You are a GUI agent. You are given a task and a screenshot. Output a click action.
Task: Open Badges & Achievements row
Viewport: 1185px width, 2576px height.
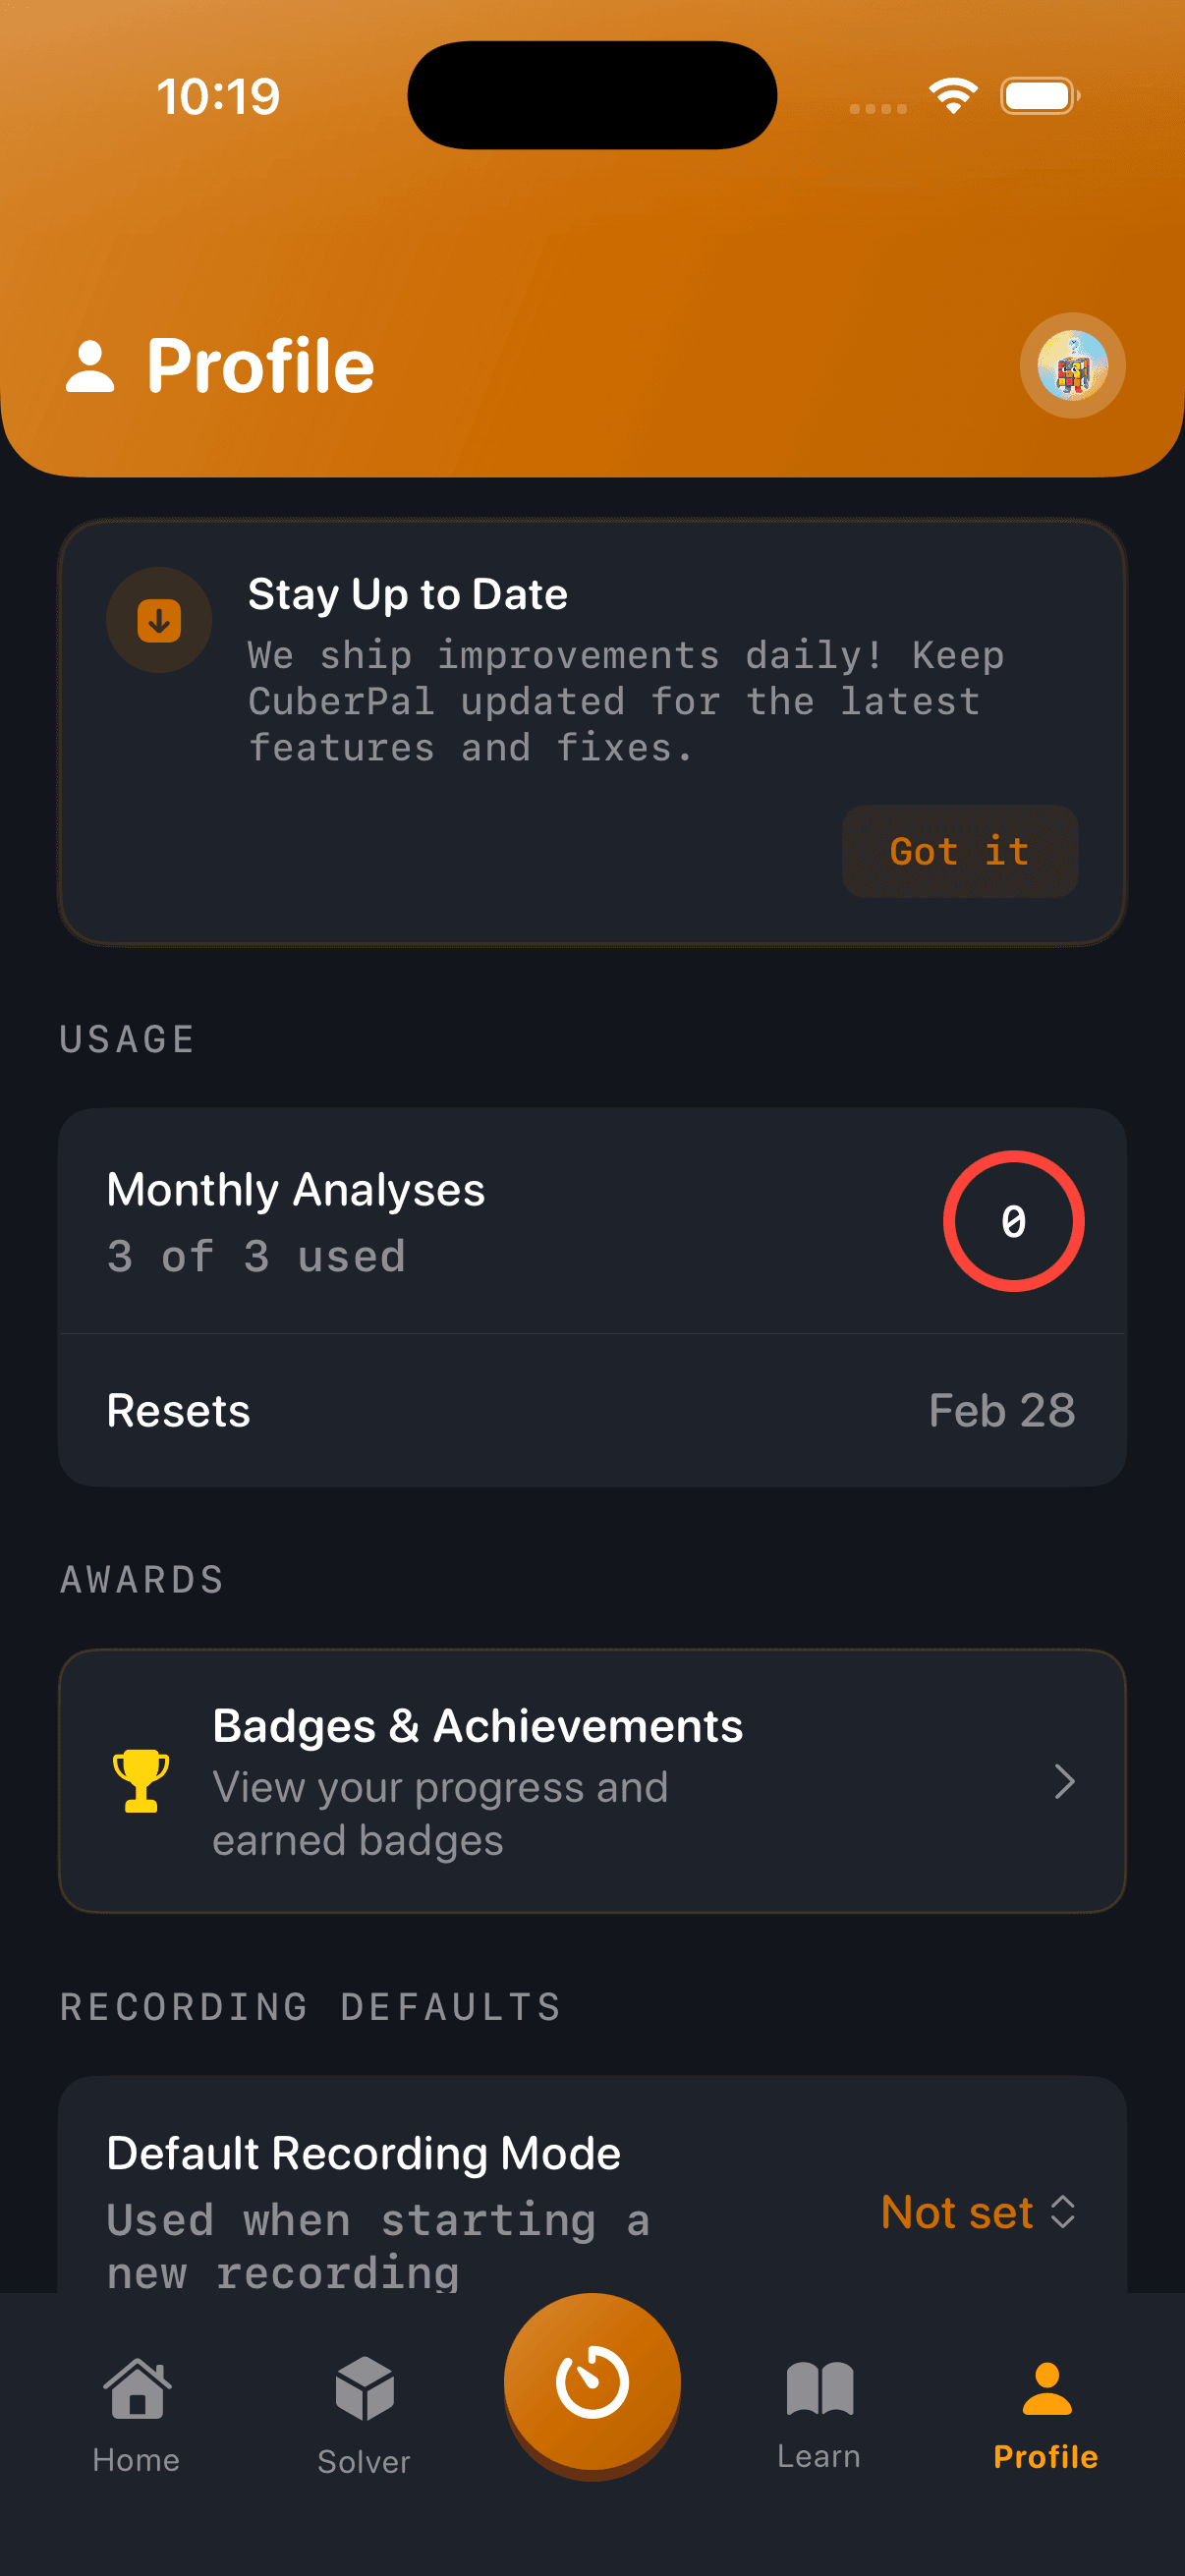[x=592, y=1781]
